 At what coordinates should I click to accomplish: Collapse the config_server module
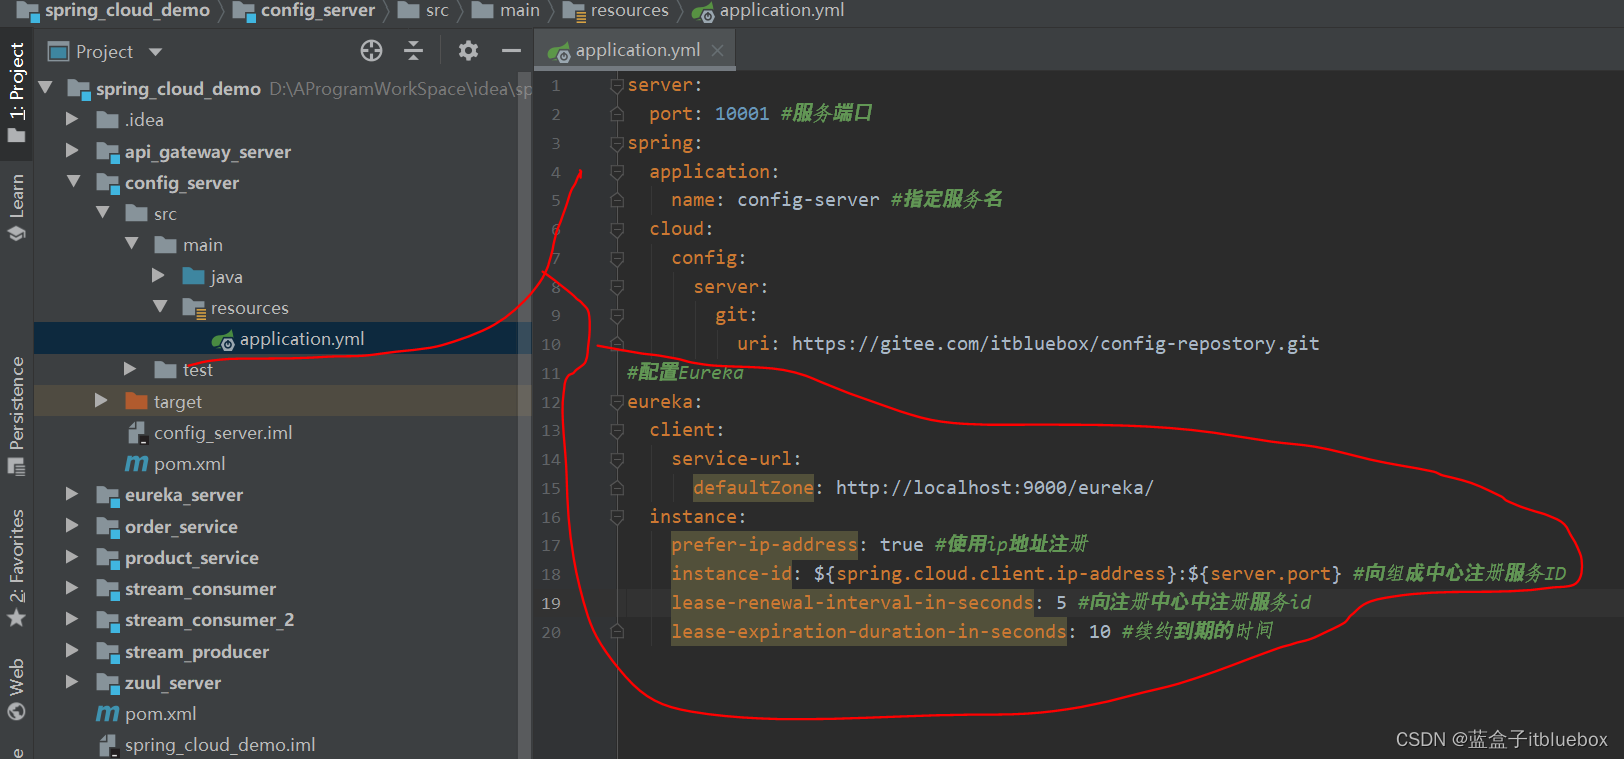(x=74, y=182)
